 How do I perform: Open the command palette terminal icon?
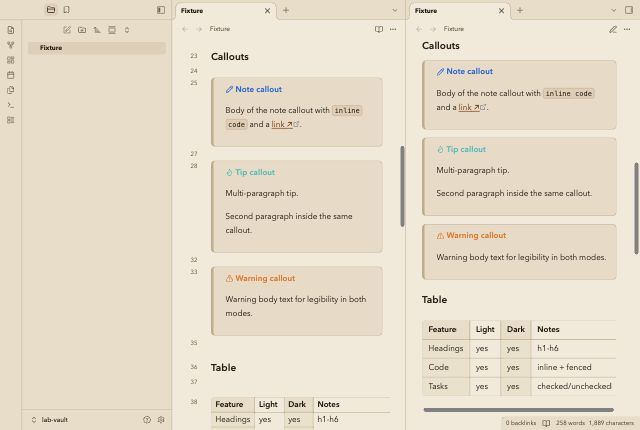coord(11,105)
